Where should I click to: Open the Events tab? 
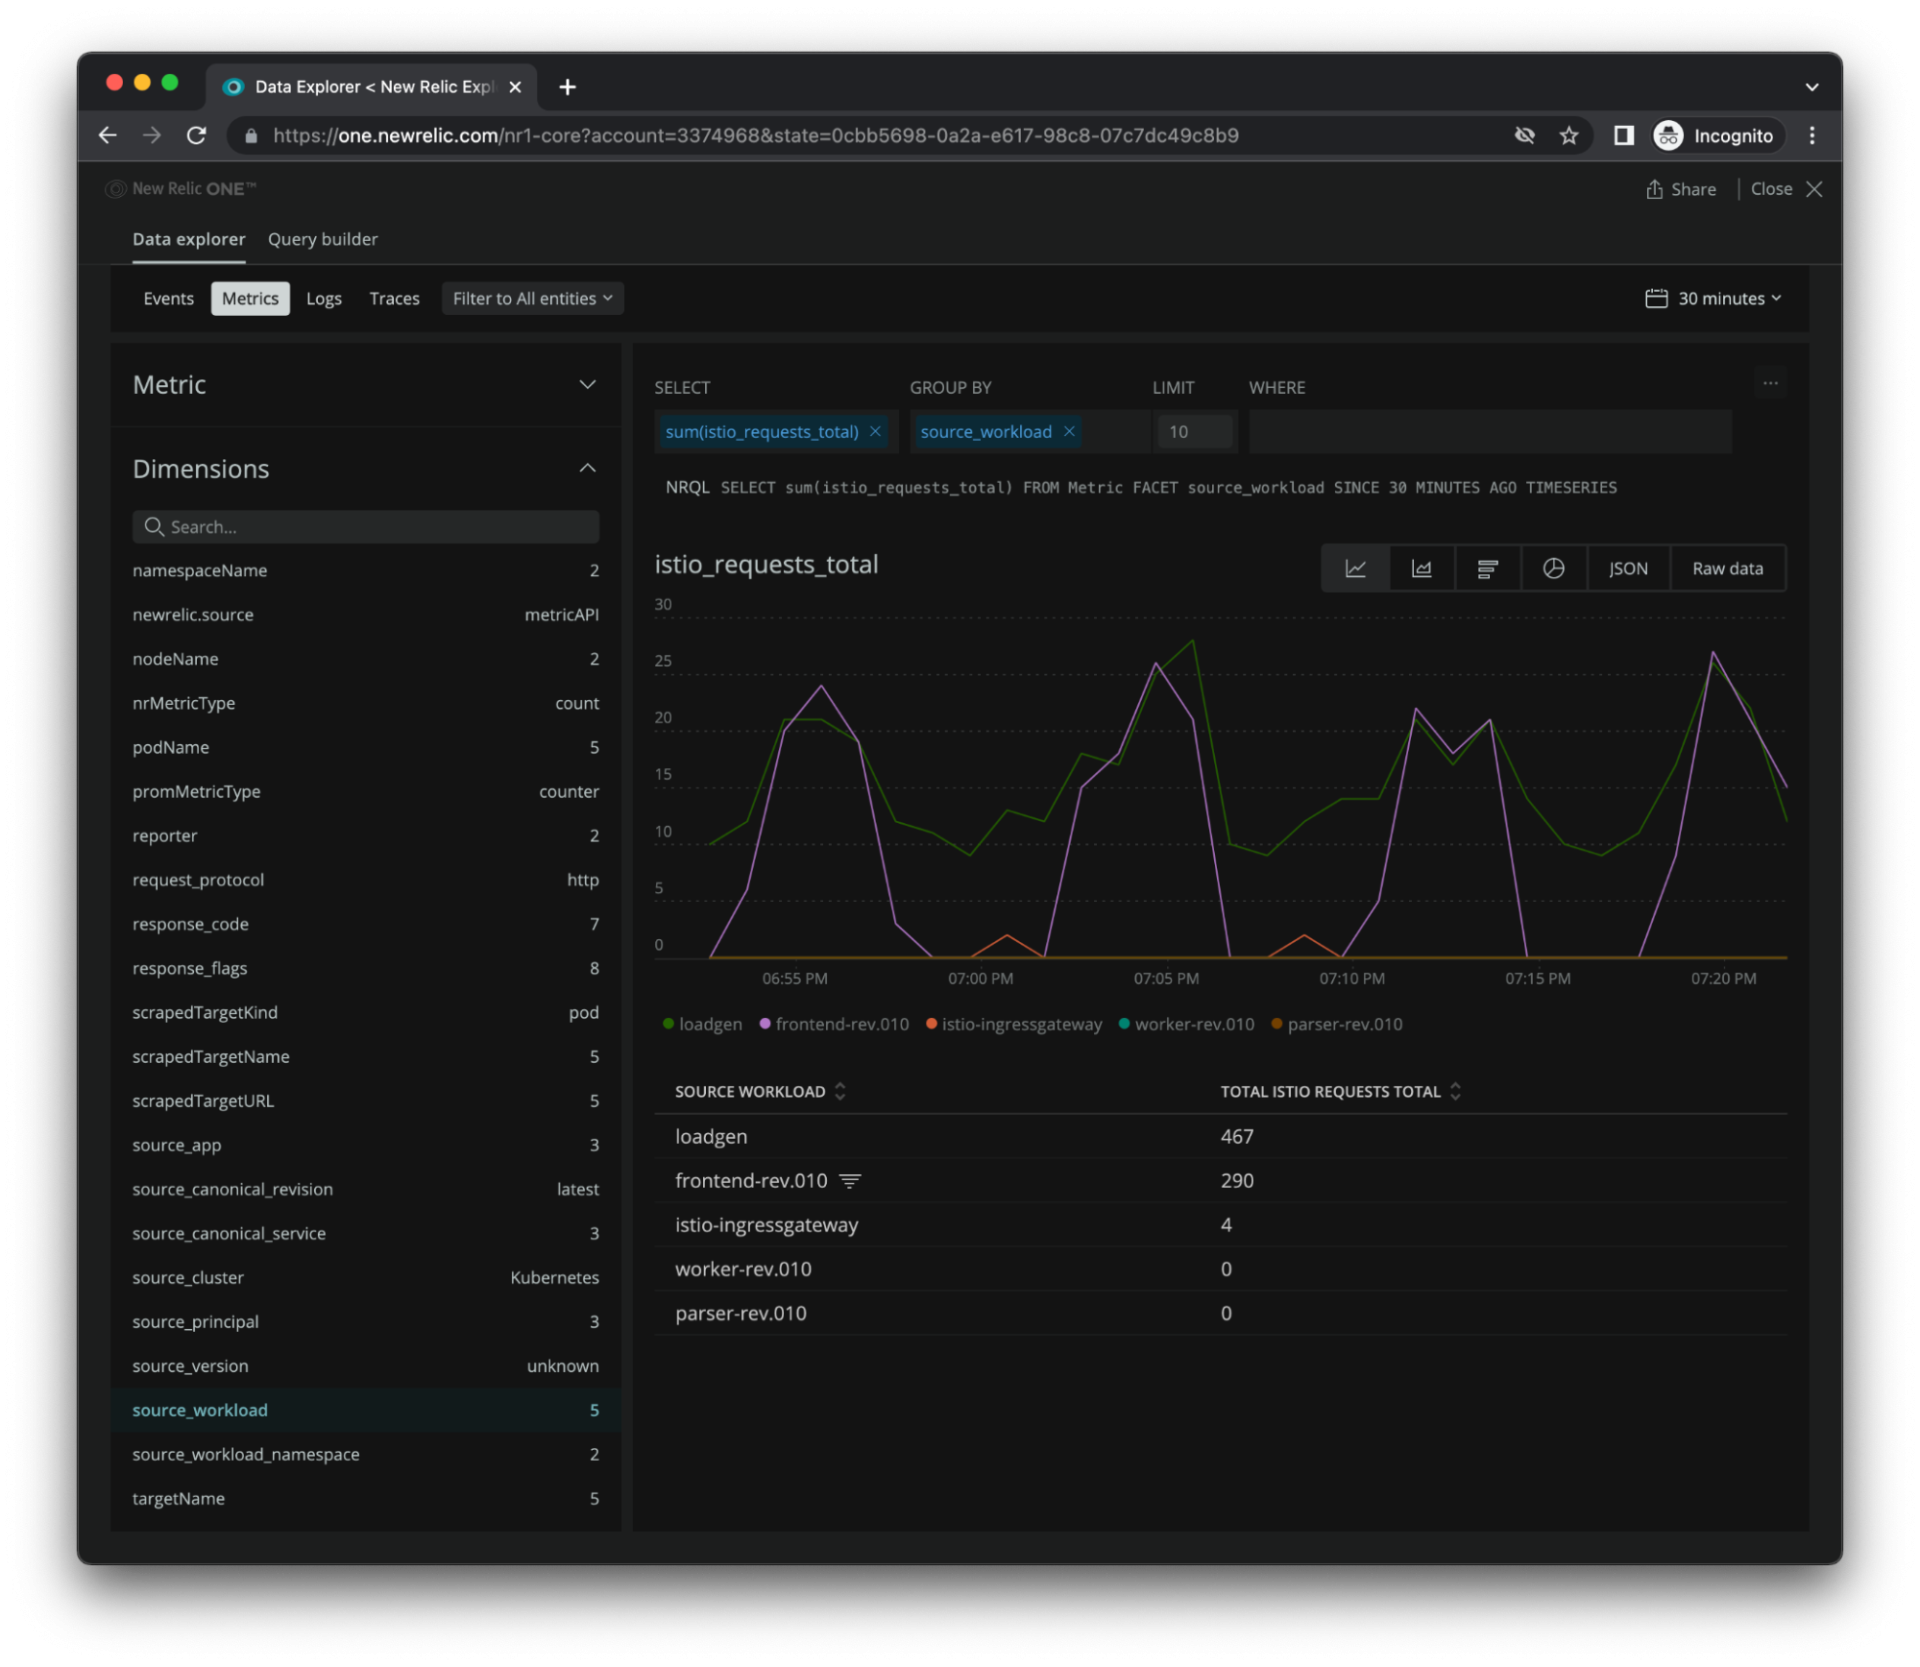point(168,298)
